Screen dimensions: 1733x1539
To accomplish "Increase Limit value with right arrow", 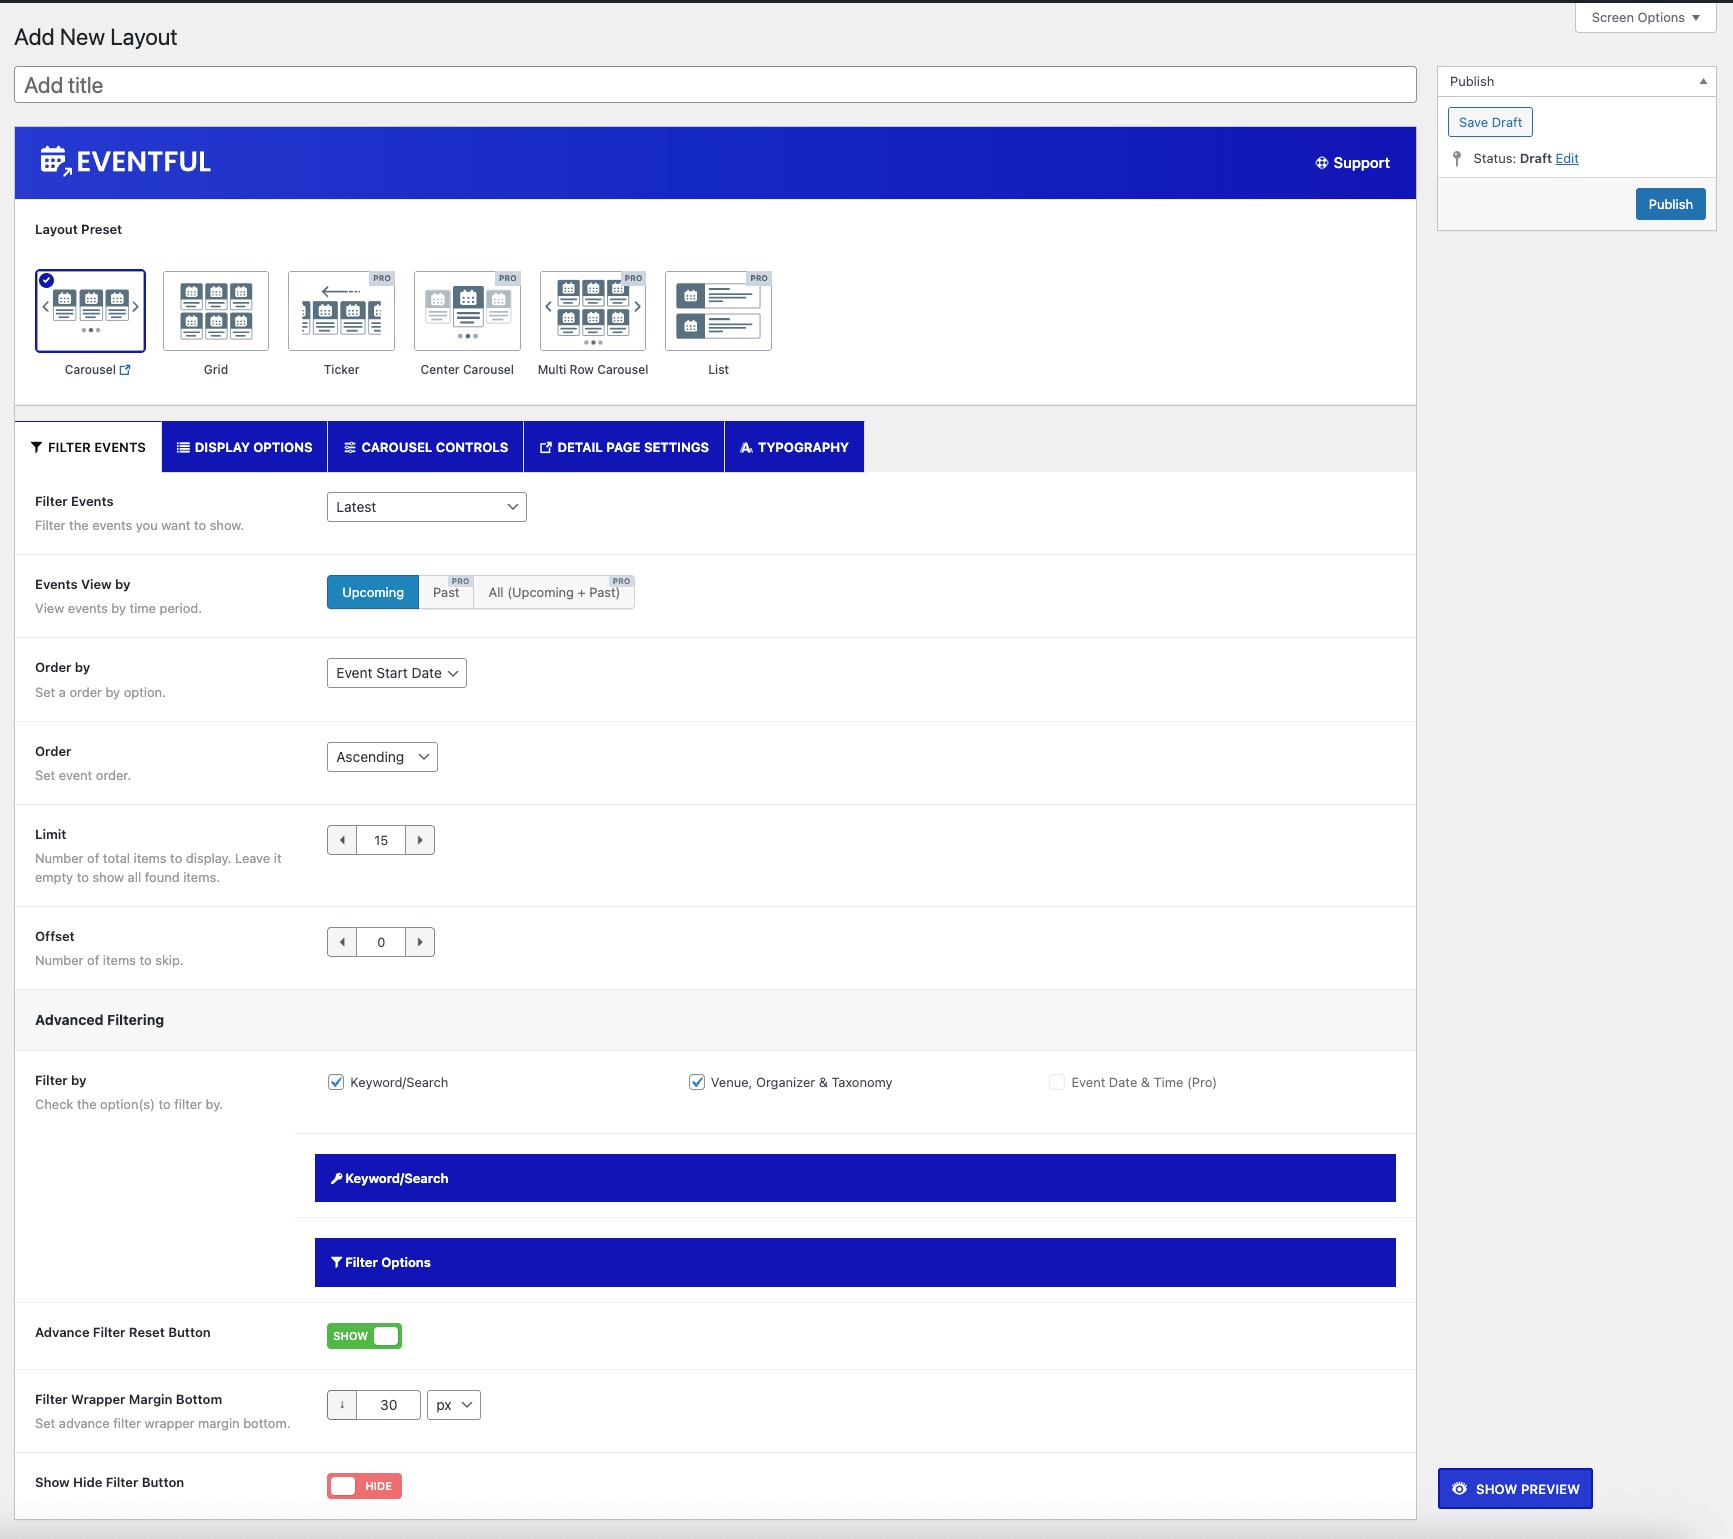I will pyautogui.click(x=420, y=840).
